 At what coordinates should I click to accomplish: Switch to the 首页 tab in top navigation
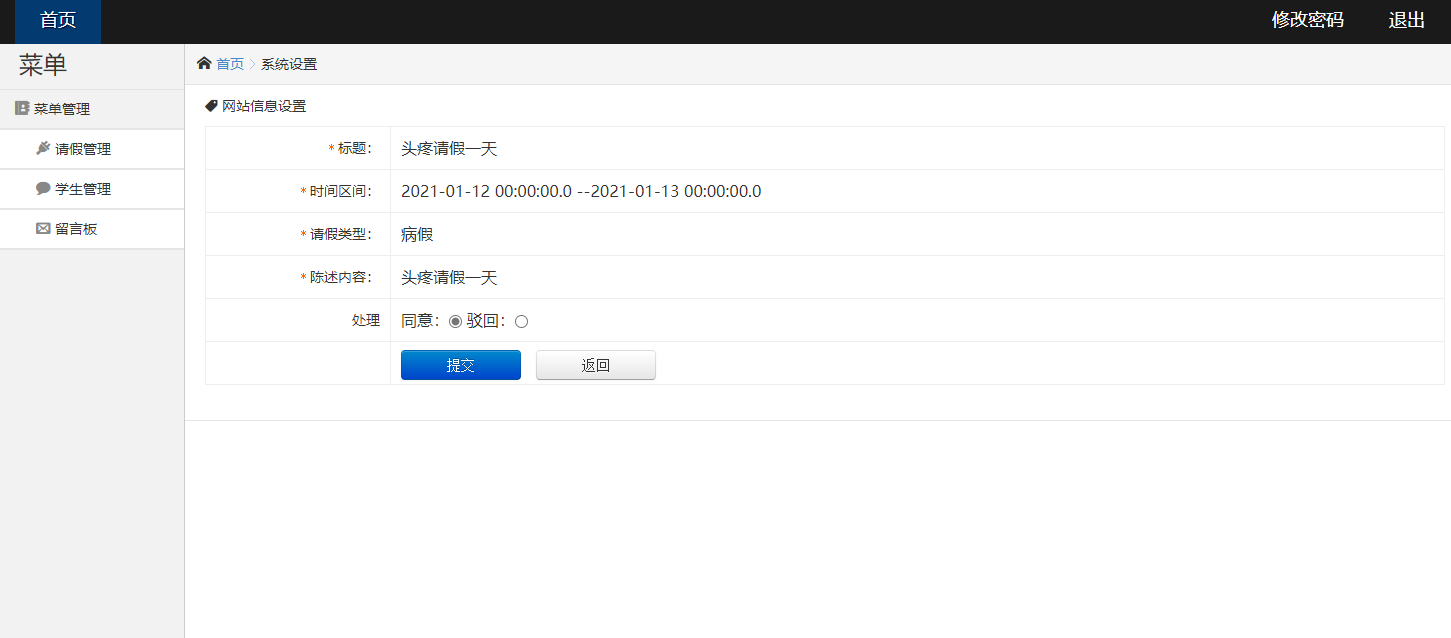(56, 20)
